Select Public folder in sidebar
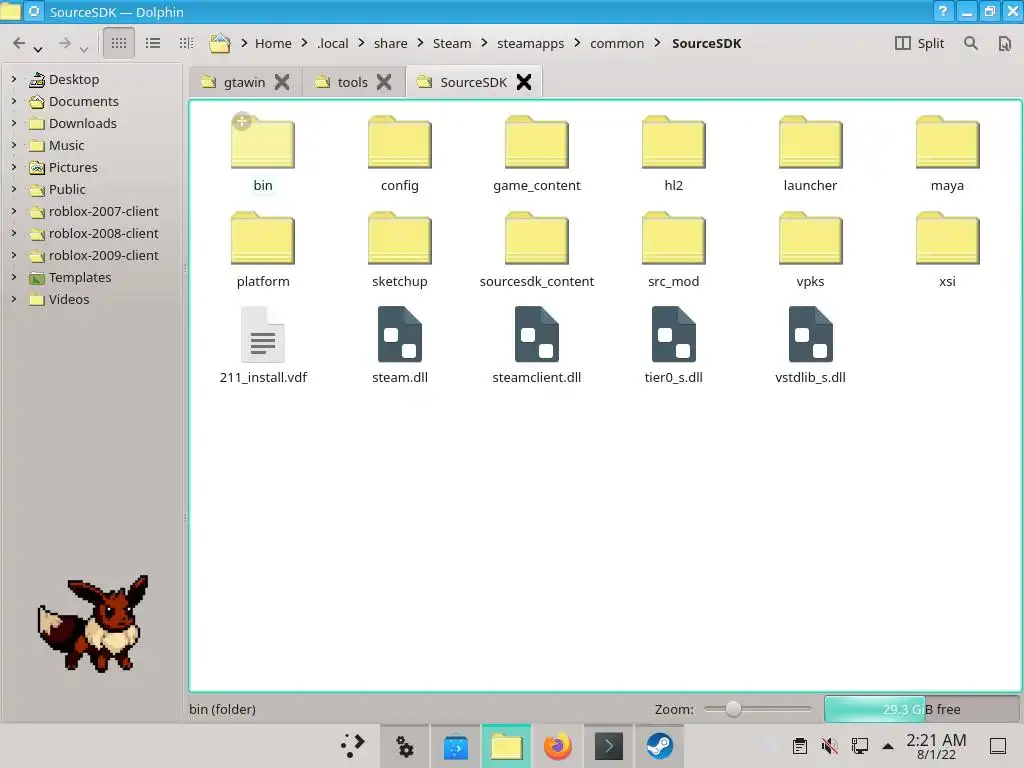Screen dimensions: 1024x768 click(x=57, y=189)
